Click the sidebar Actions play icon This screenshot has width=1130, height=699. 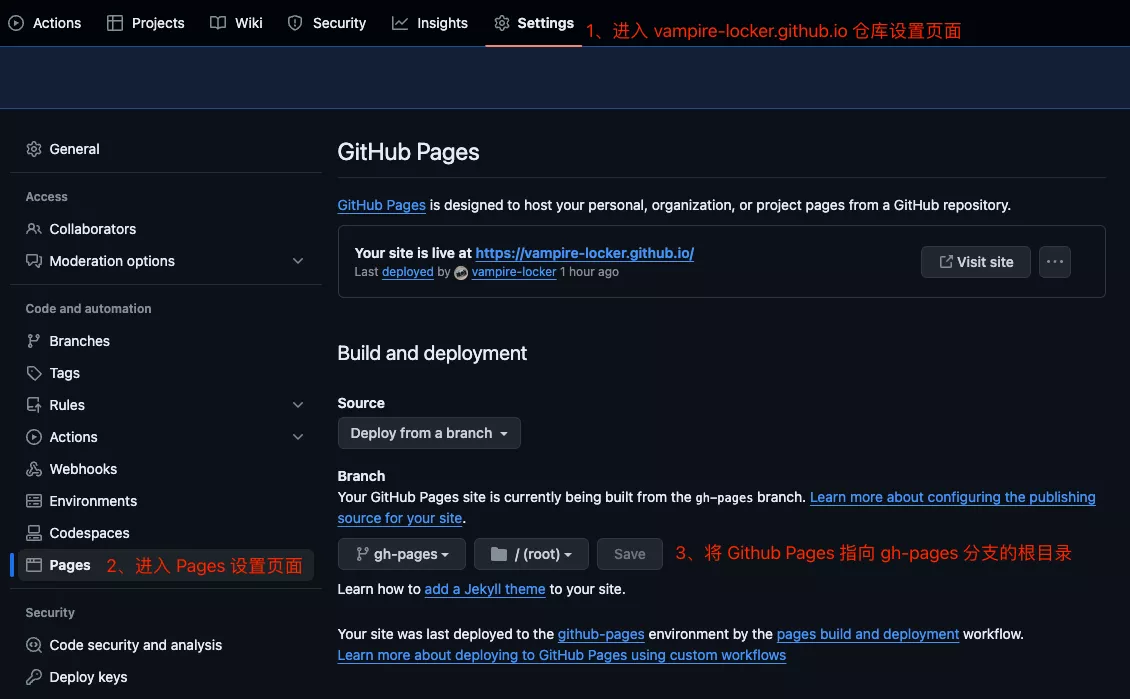coord(34,437)
